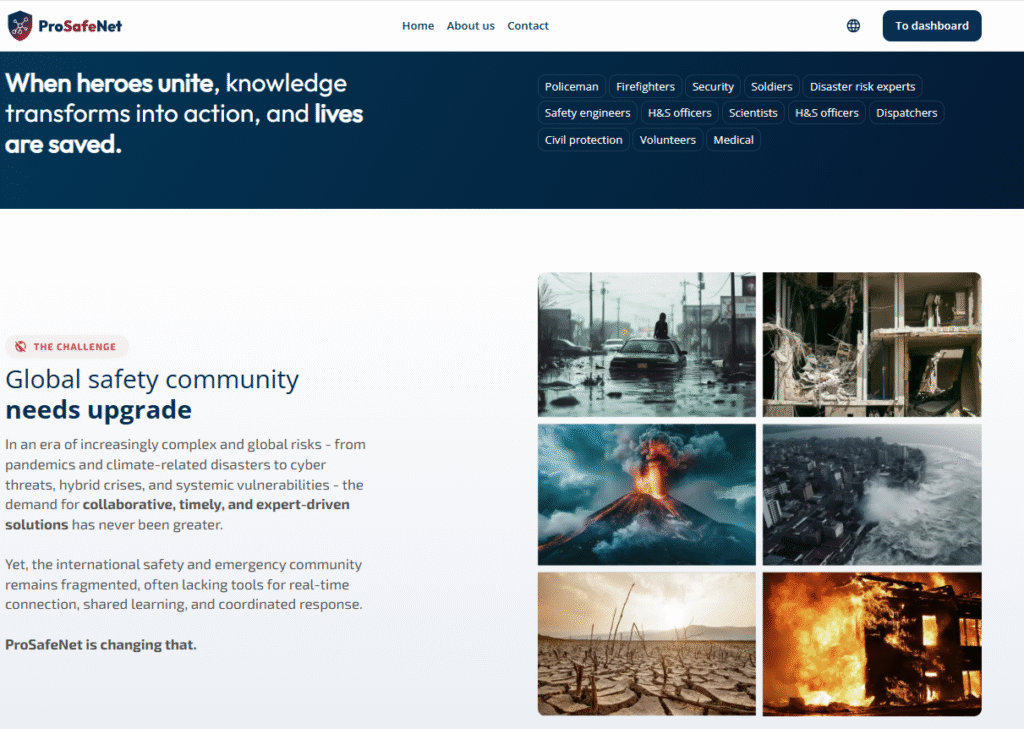
Task: Click the Dispatchers tag
Action: pyautogui.click(x=906, y=113)
